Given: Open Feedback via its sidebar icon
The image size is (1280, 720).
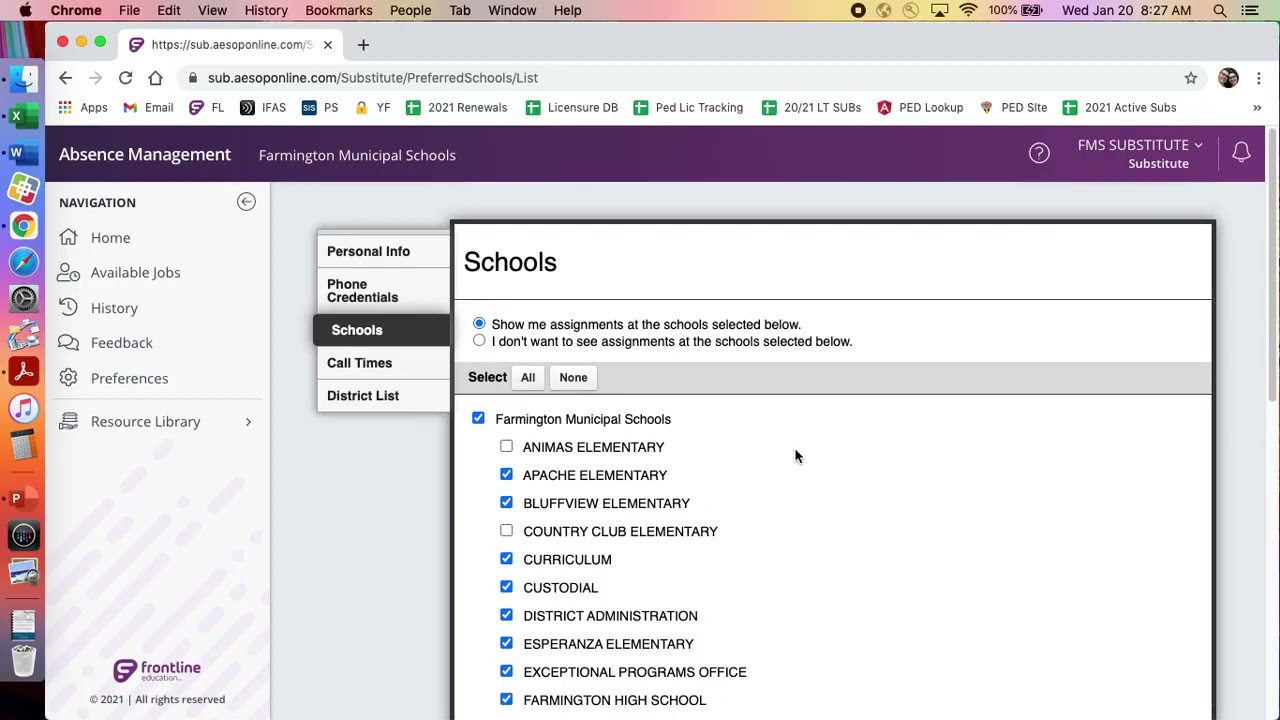Looking at the screenshot, I should coord(68,342).
